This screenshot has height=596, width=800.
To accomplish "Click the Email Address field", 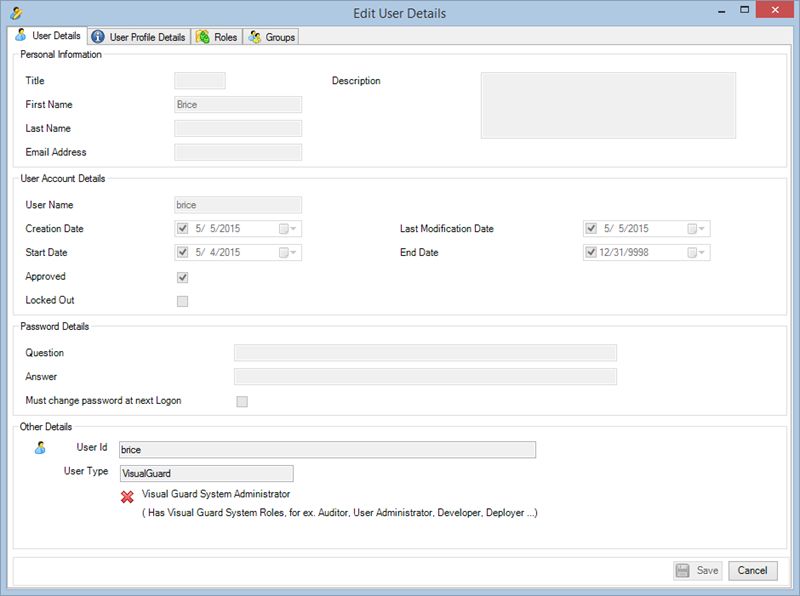I will pos(238,152).
